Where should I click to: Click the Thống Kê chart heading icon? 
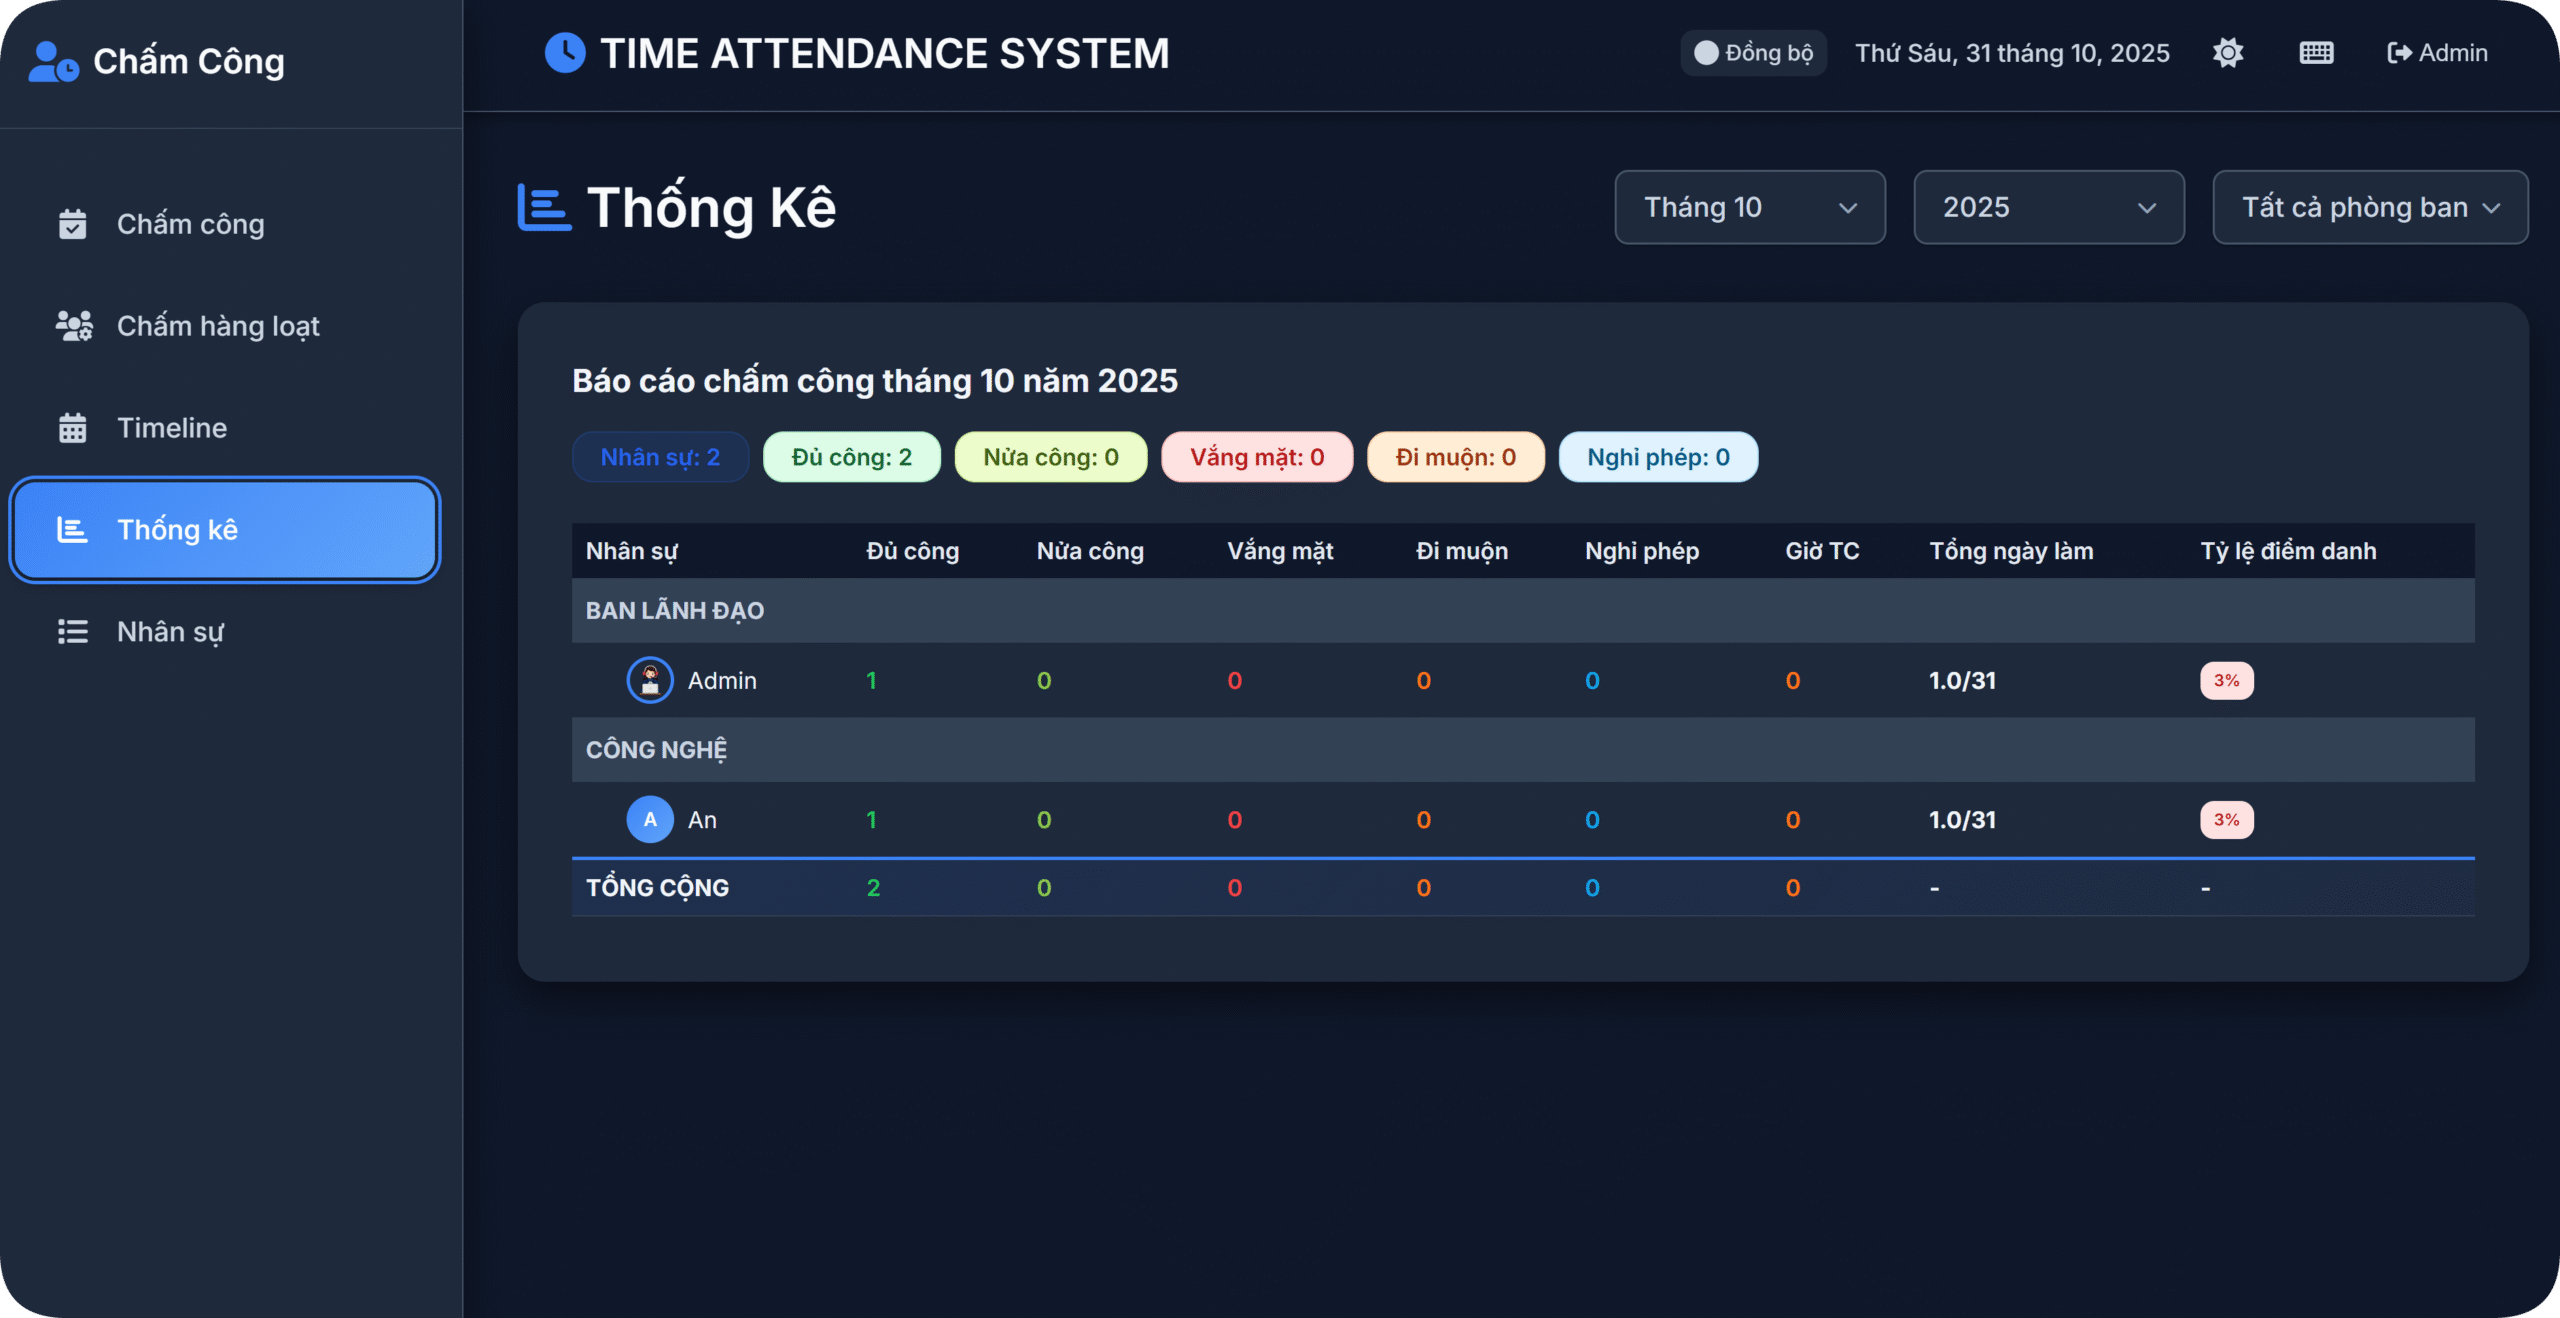pyautogui.click(x=544, y=207)
